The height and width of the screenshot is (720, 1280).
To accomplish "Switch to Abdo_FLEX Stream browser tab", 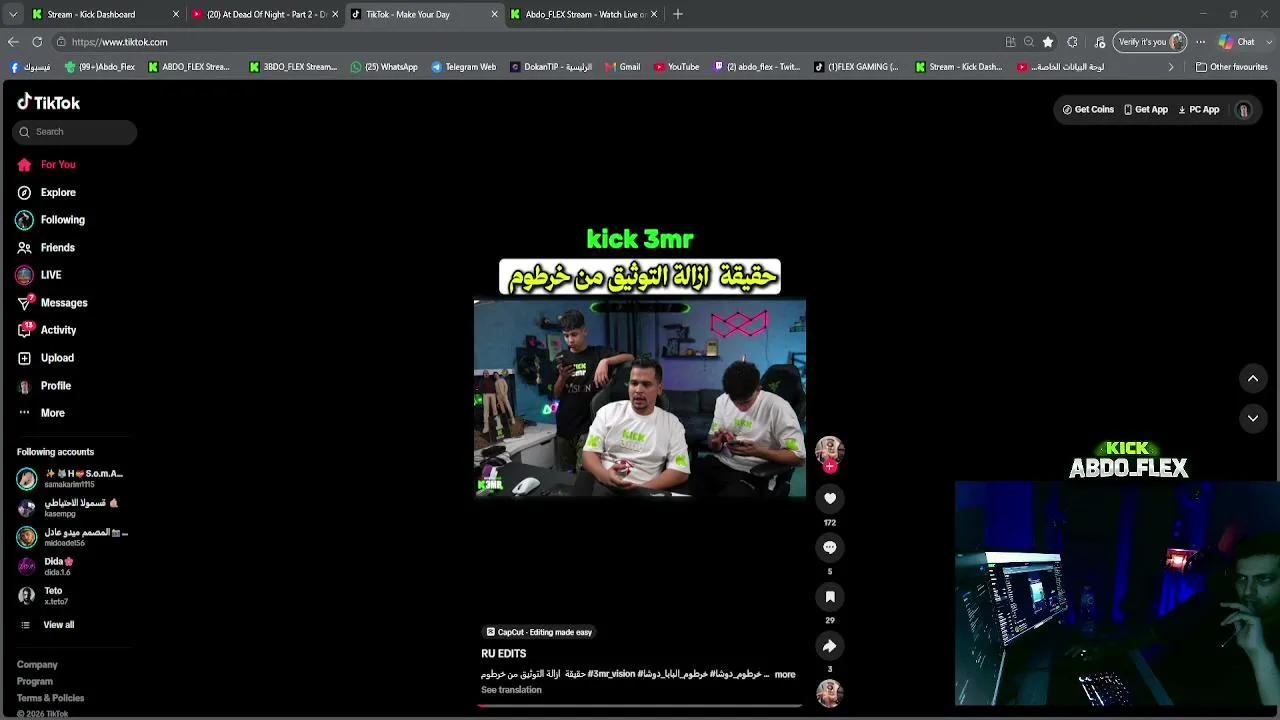I will coord(584,14).
